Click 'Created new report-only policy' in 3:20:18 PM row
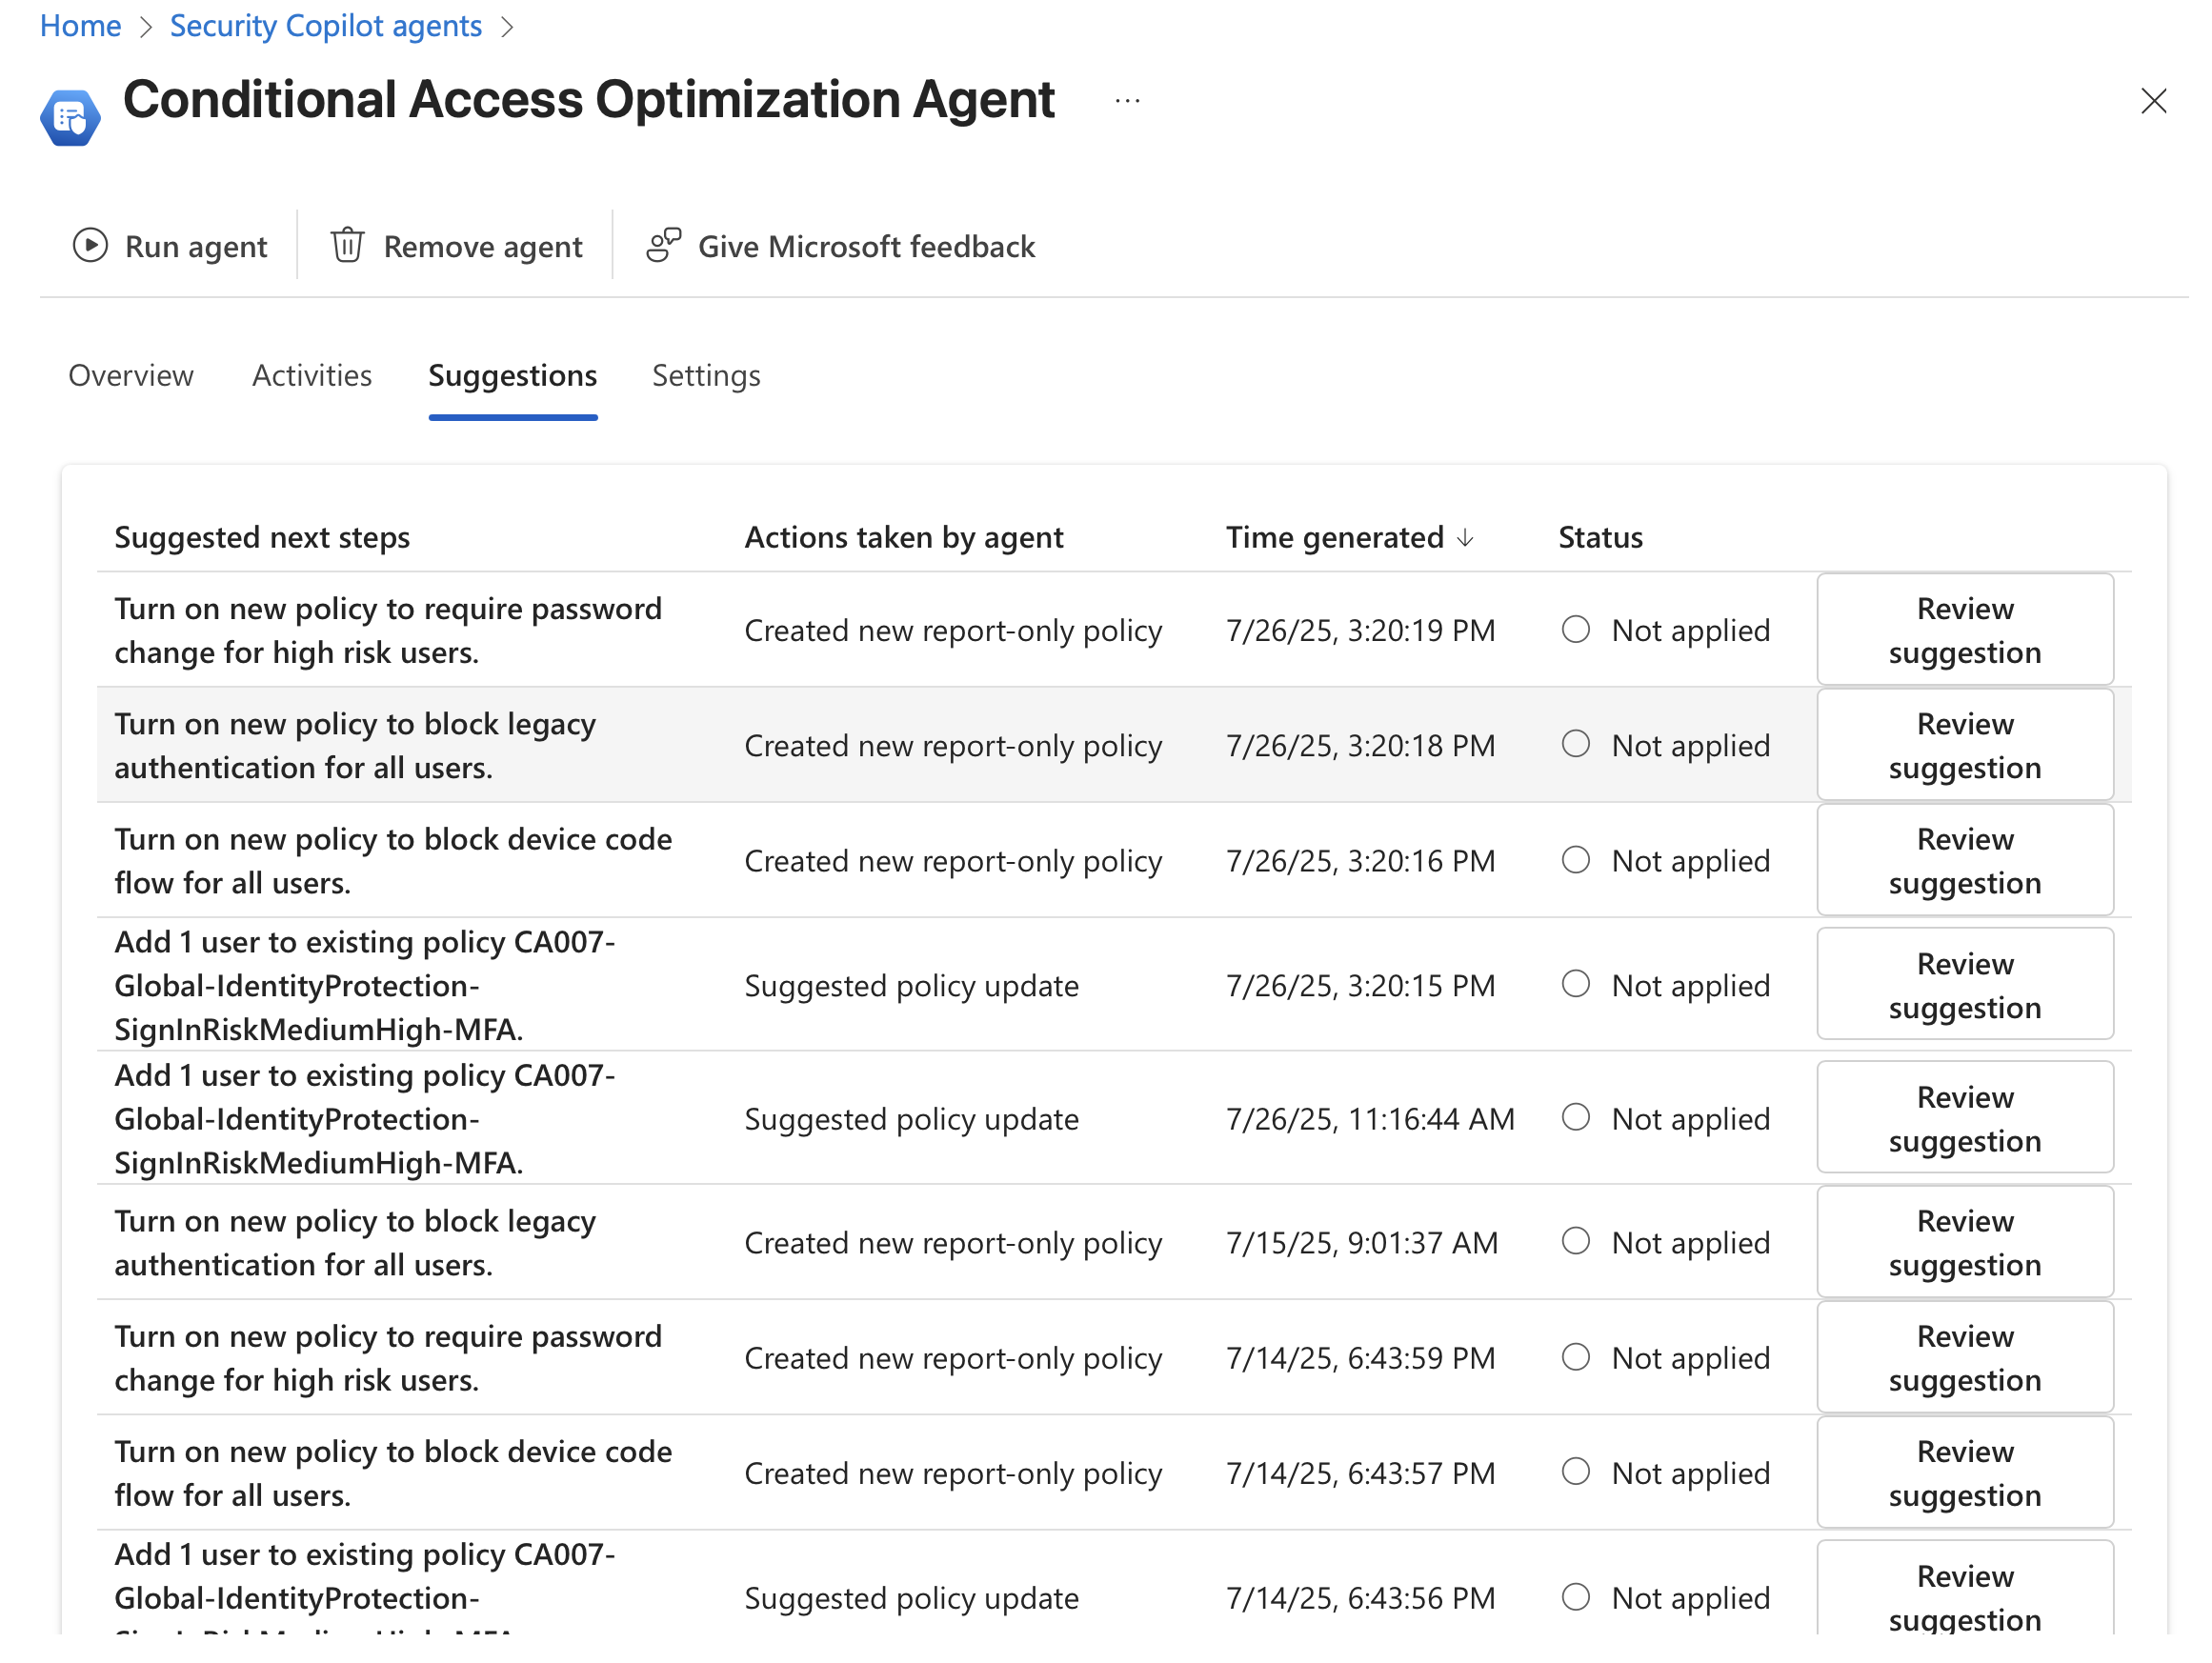Image resolution: width=2212 pixels, height=1663 pixels. [x=954, y=746]
